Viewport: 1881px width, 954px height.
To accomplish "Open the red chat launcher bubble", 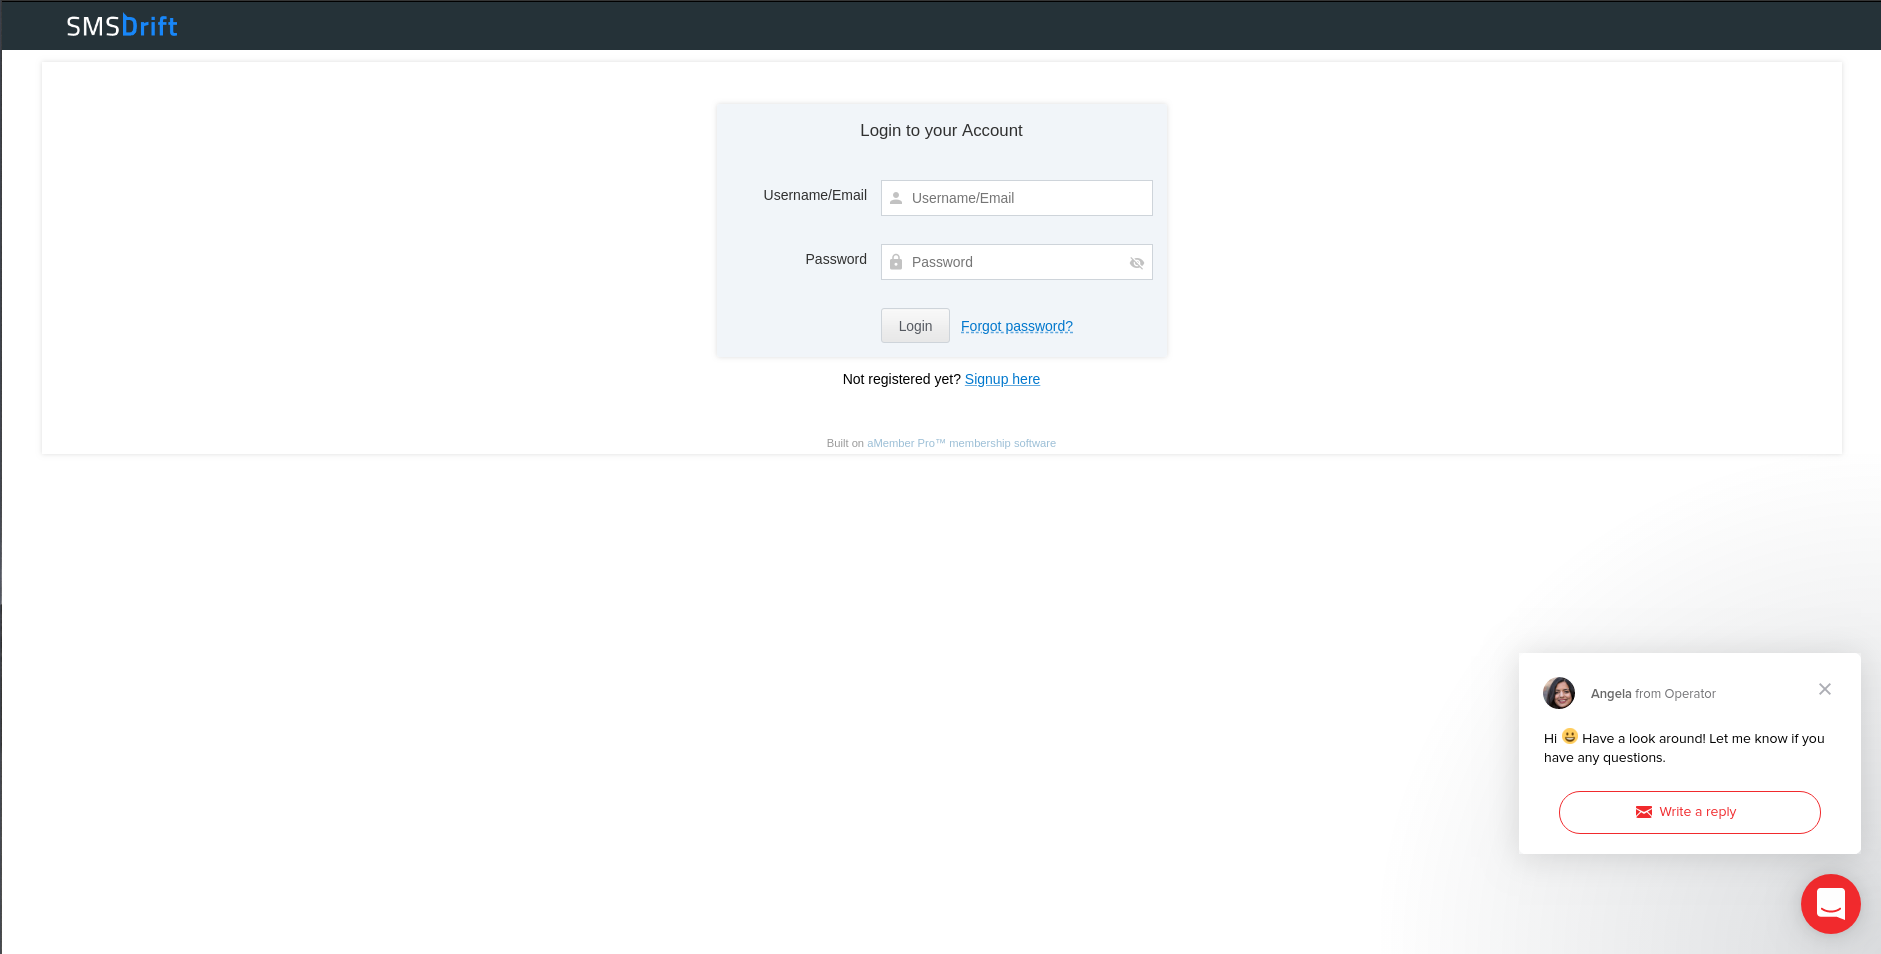I will (x=1830, y=904).
